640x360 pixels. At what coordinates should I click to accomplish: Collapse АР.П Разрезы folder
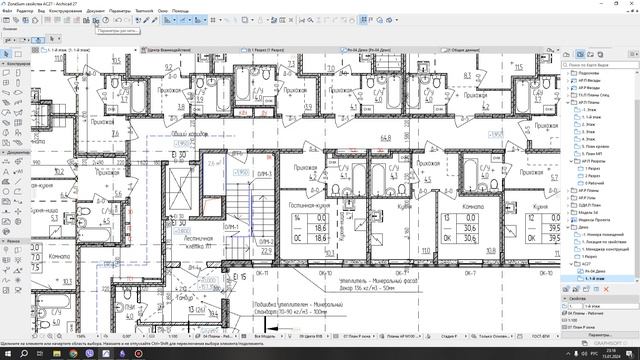pos(571,161)
